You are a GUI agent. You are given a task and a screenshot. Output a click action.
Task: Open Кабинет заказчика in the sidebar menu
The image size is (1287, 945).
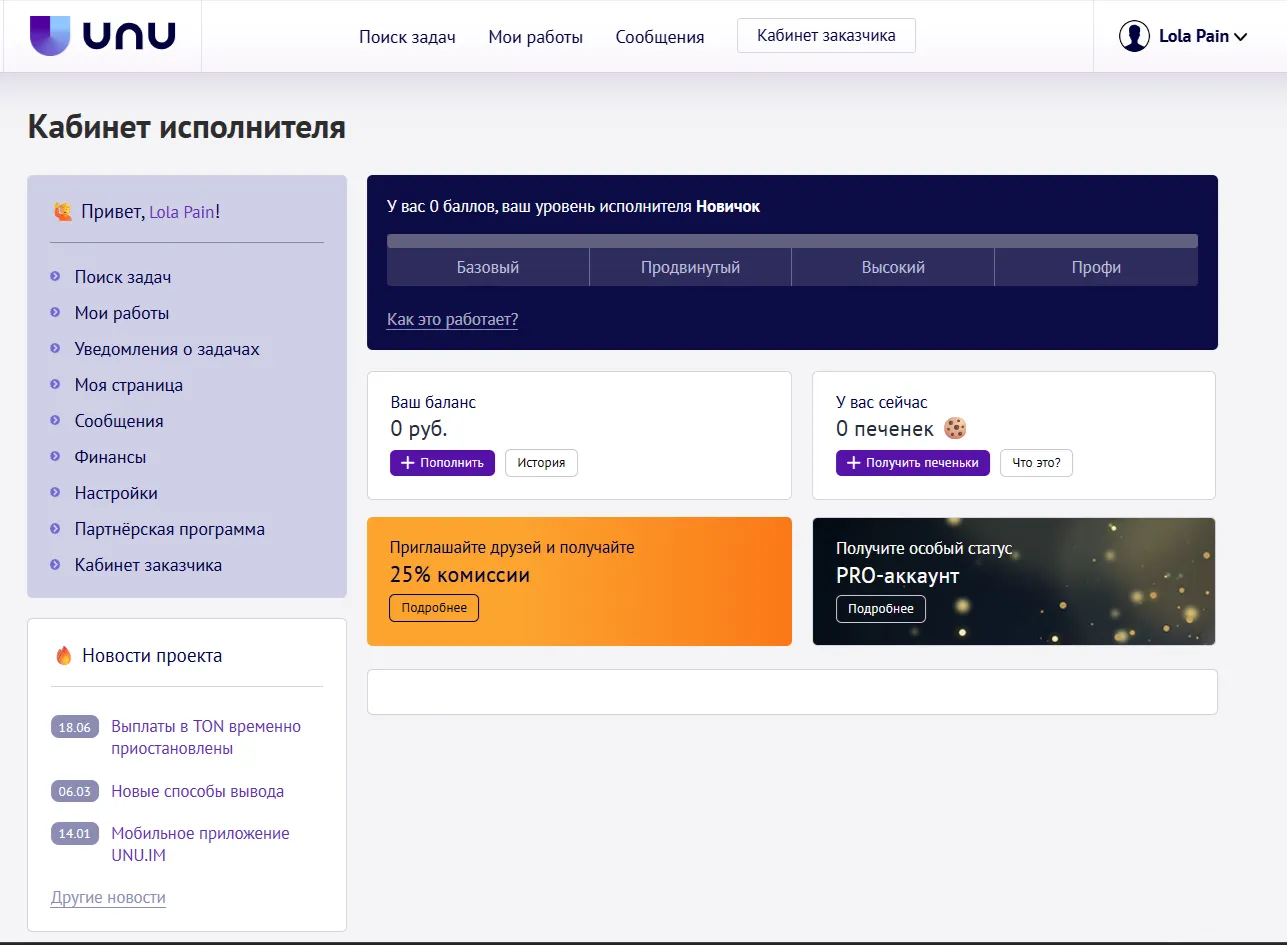[x=148, y=565]
